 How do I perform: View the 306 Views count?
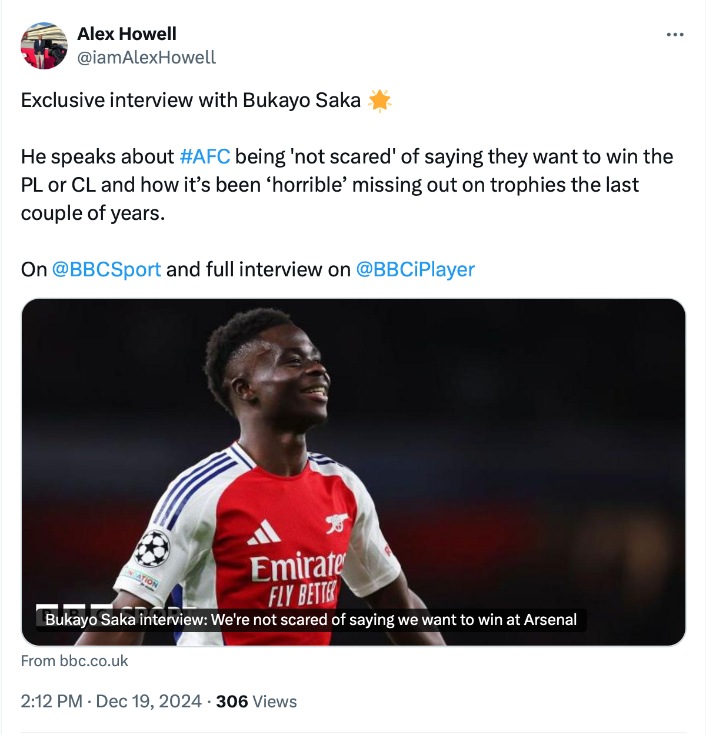(256, 701)
